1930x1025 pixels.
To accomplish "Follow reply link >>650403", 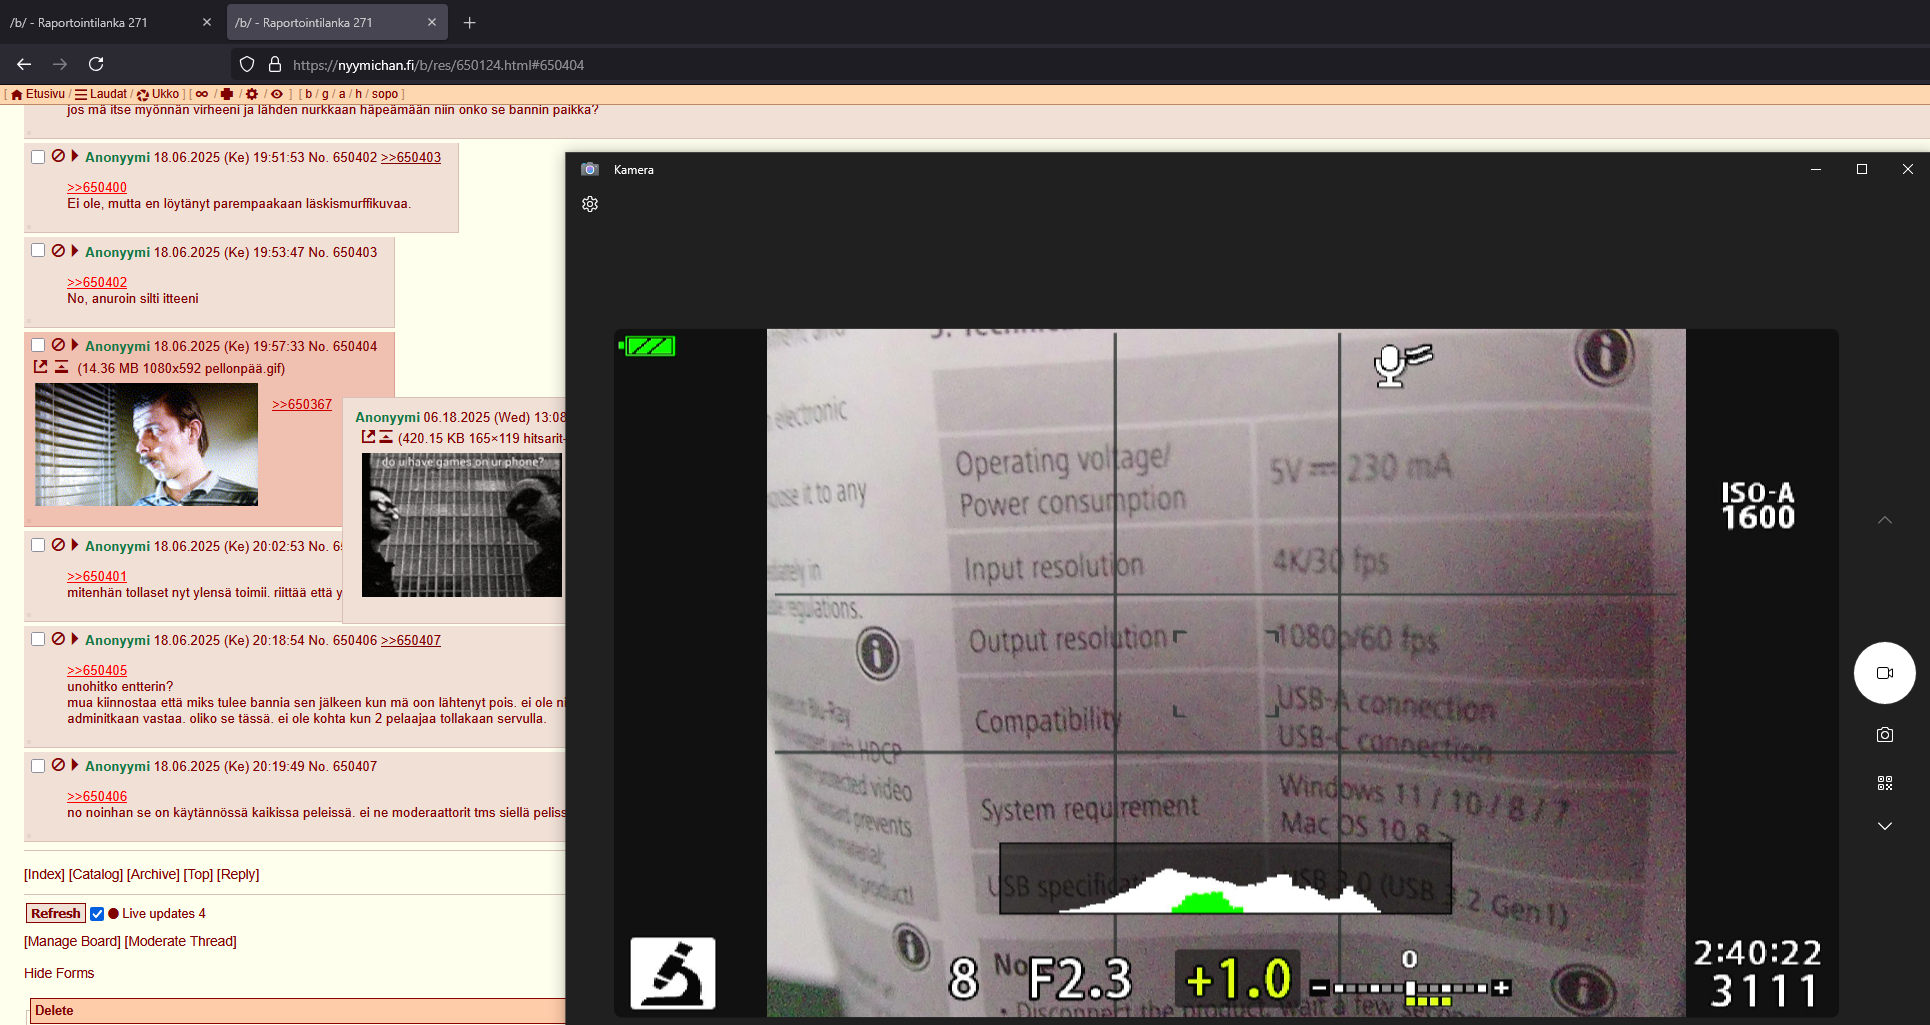I will click(411, 157).
